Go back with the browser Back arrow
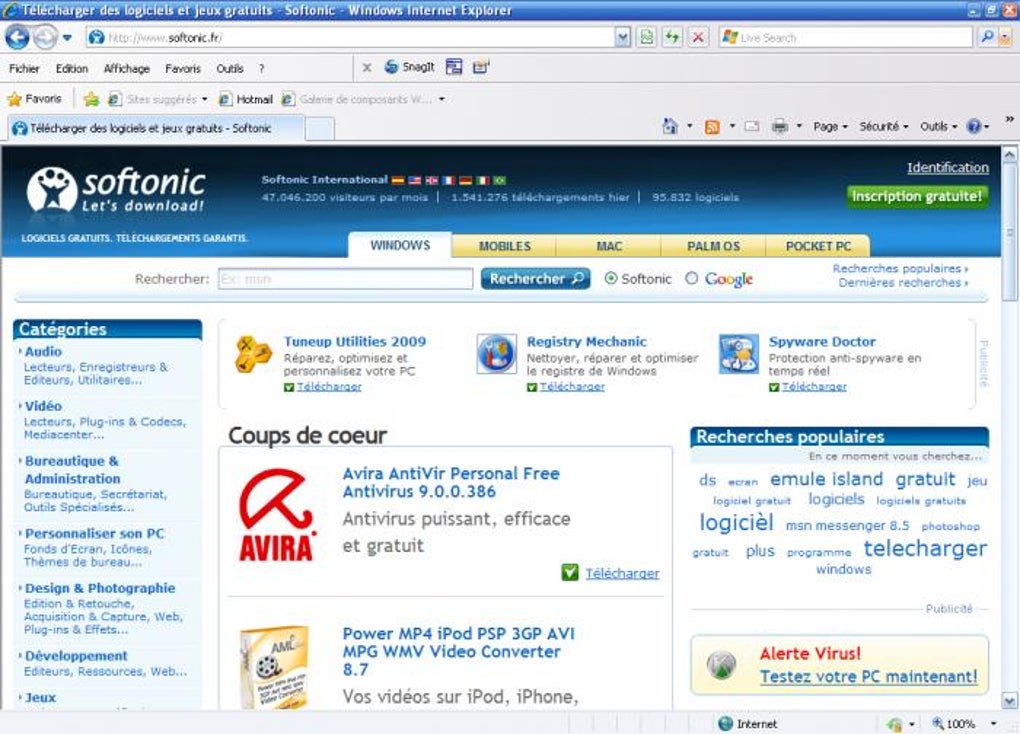The height and width of the screenshot is (734, 1020). tap(18, 37)
